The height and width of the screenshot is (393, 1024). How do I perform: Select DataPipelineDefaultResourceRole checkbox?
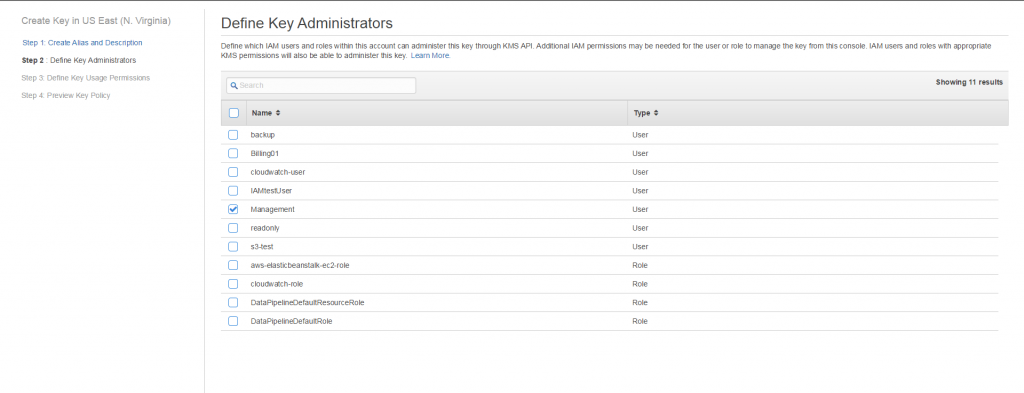pyautogui.click(x=233, y=303)
